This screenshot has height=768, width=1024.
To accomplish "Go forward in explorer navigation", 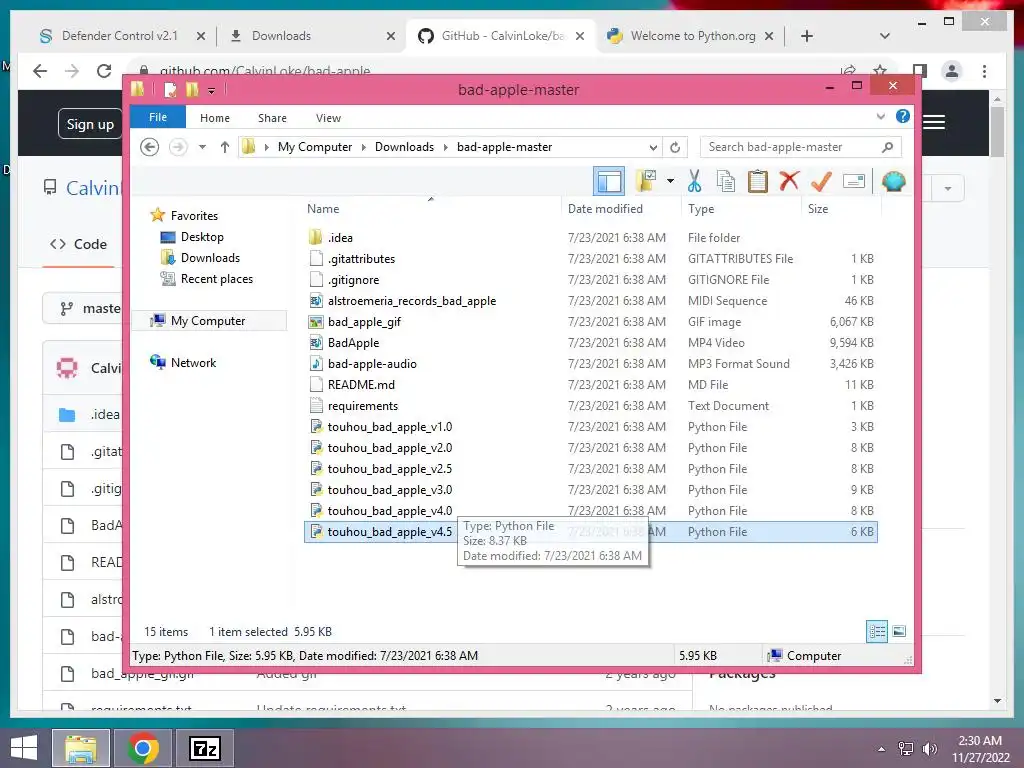I will click(x=178, y=147).
